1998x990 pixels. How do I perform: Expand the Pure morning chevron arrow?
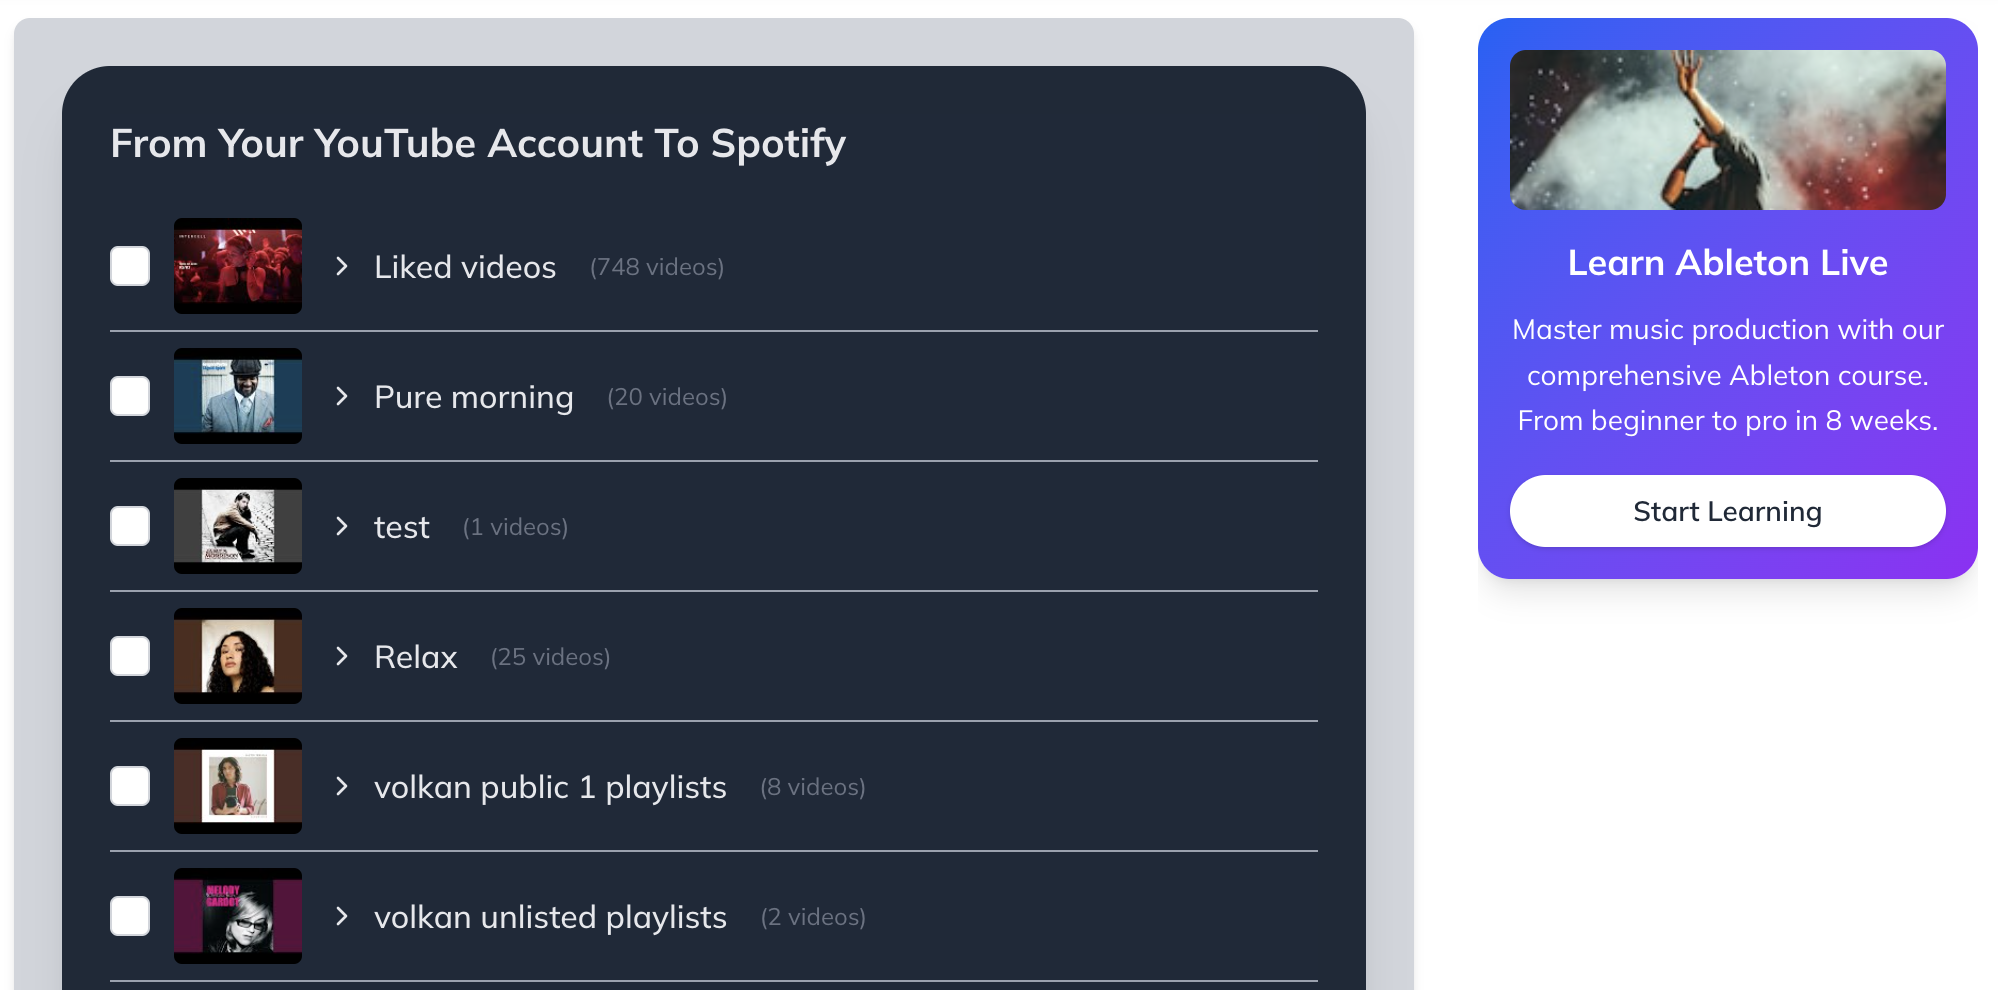coord(342,396)
